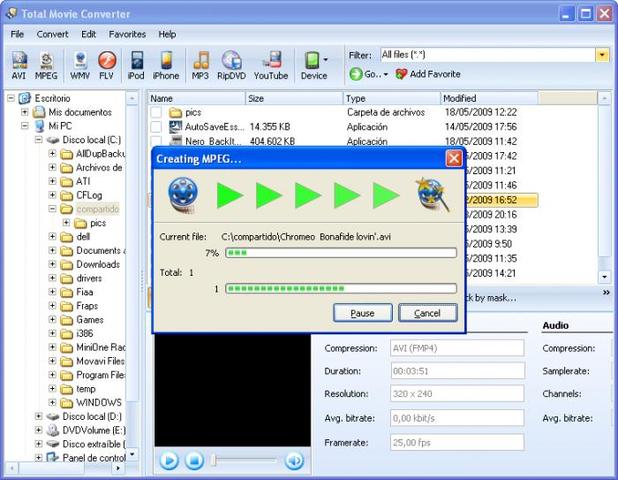Image resolution: width=618 pixels, height=480 pixels.
Task: Play the preview video
Action: 169,460
